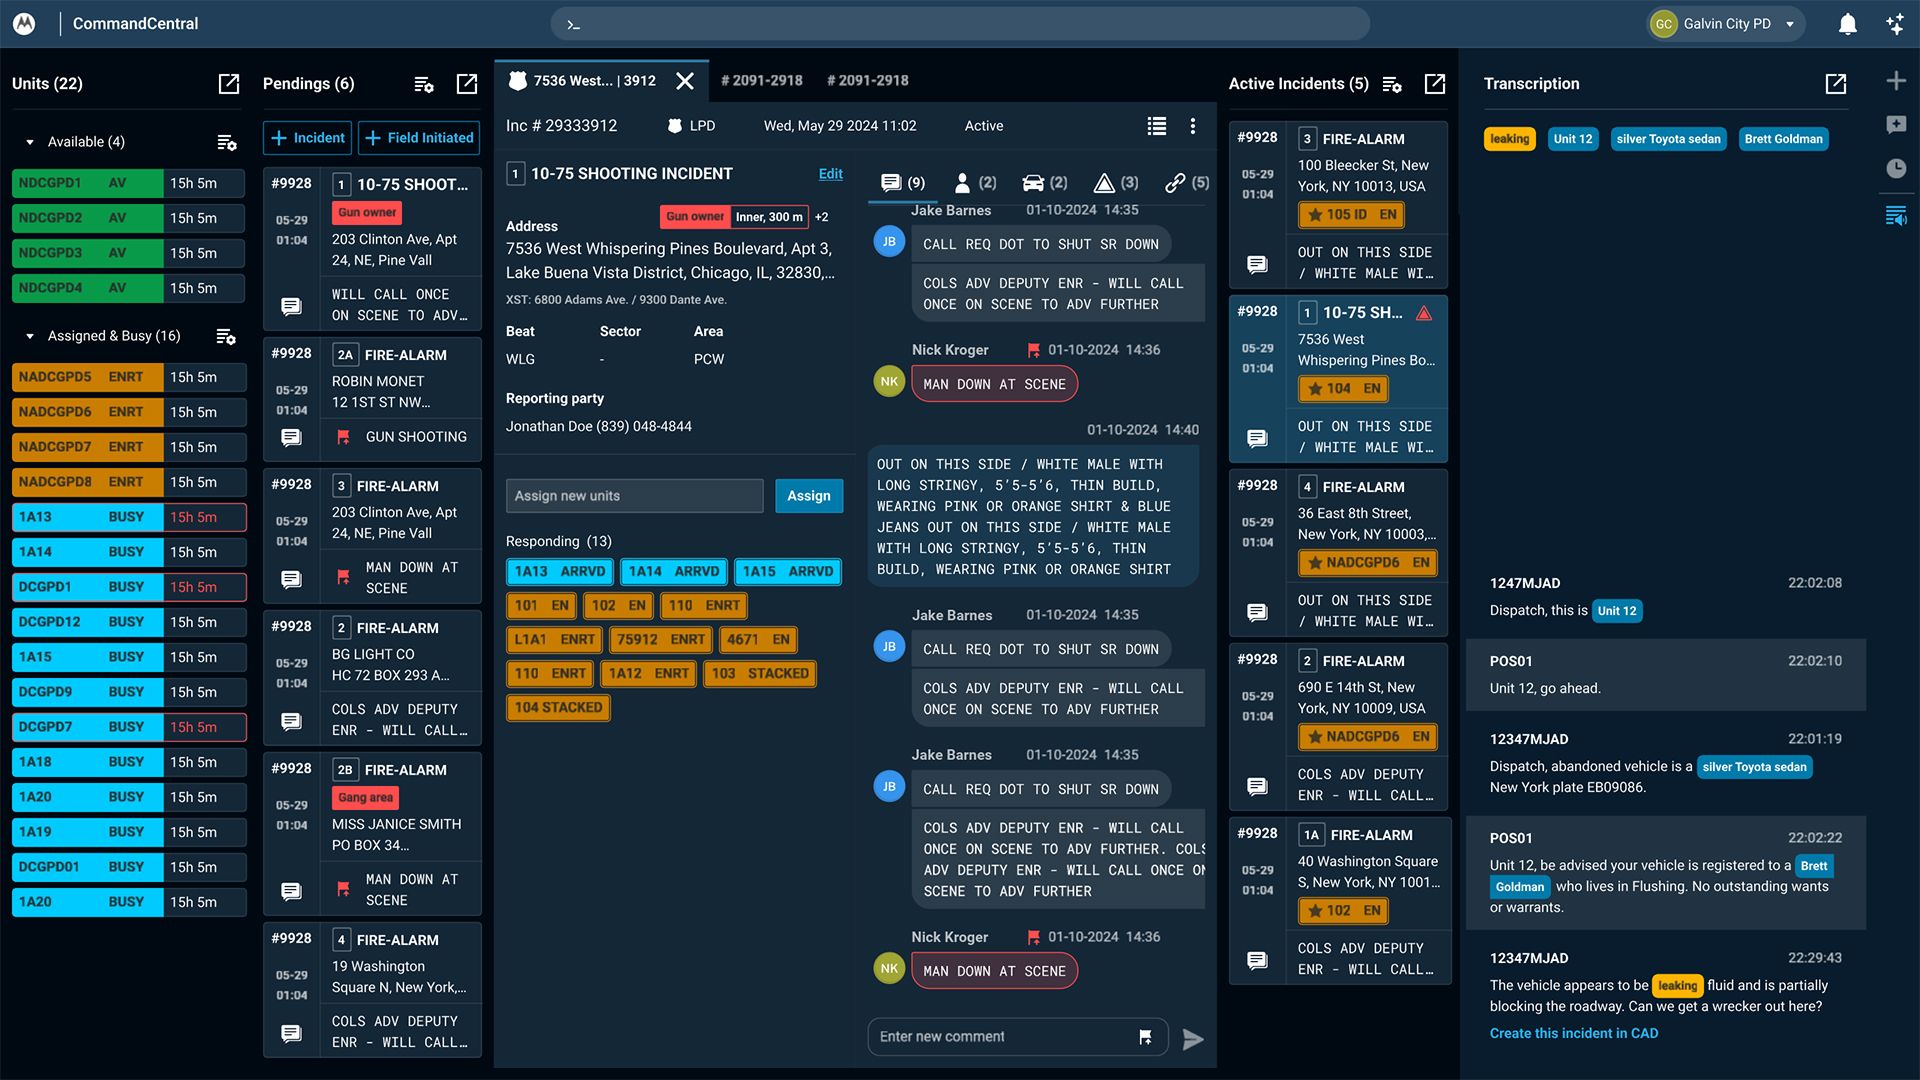The width and height of the screenshot is (1920, 1080).
Task: Collapse Assigned & Busy units group
Action: click(30, 336)
